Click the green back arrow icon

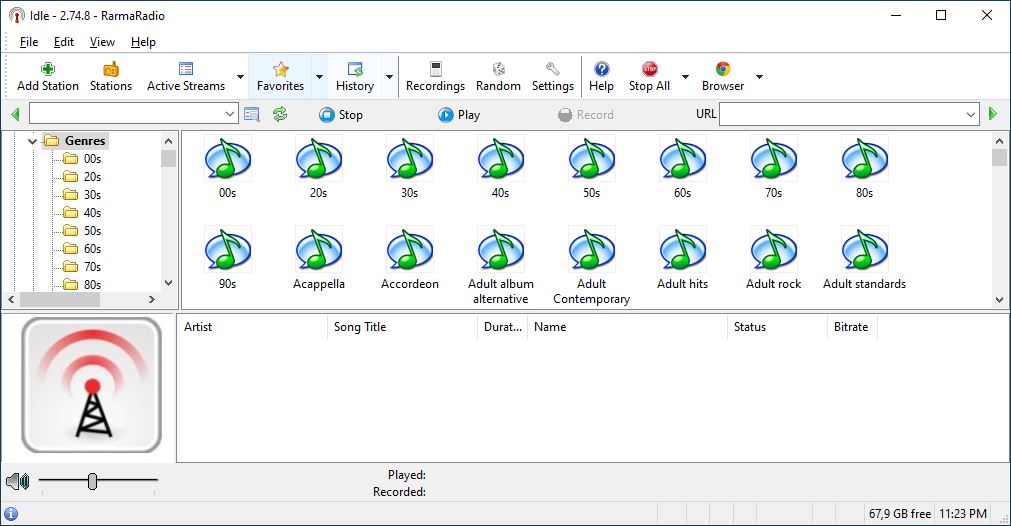point(15,115)
